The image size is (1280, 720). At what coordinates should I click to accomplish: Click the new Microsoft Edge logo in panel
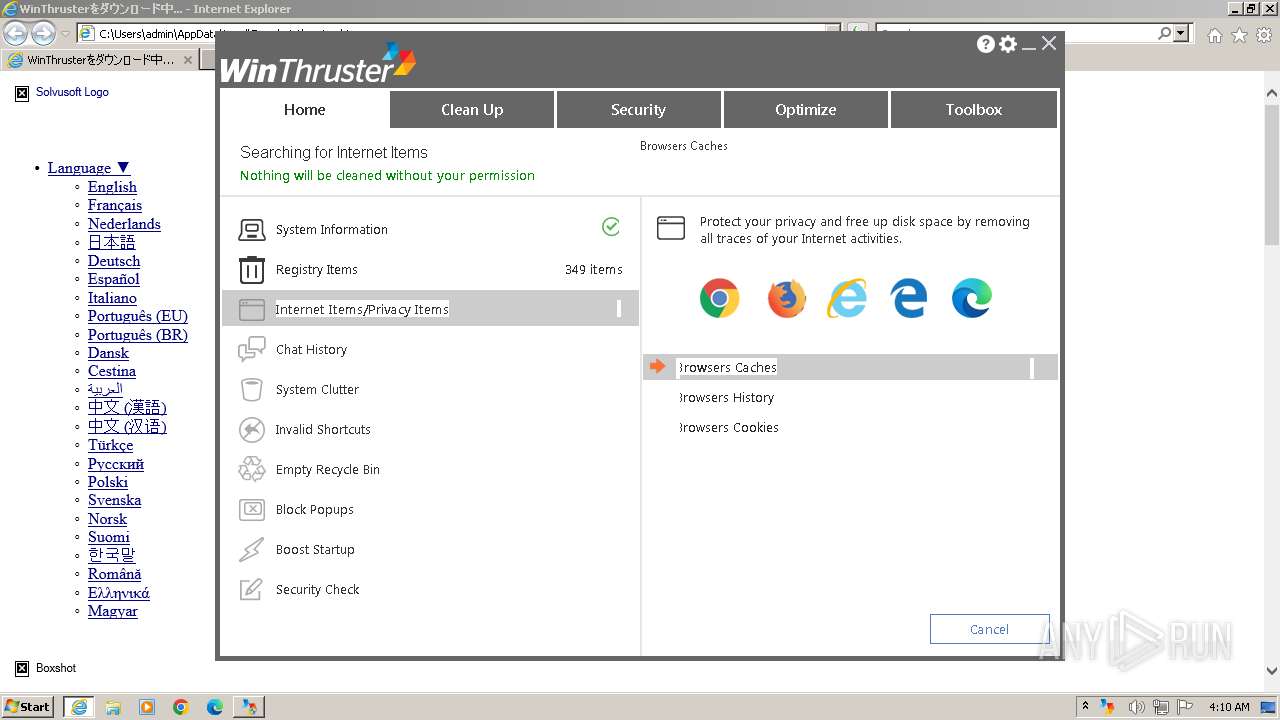pos(971,298)
